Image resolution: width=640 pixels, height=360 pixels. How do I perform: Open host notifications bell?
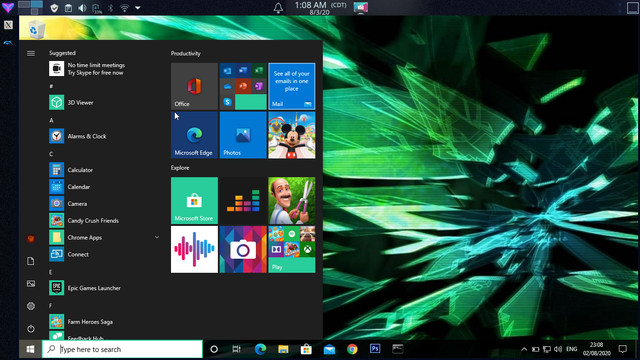pyautogui.click(x=278, y=8)
